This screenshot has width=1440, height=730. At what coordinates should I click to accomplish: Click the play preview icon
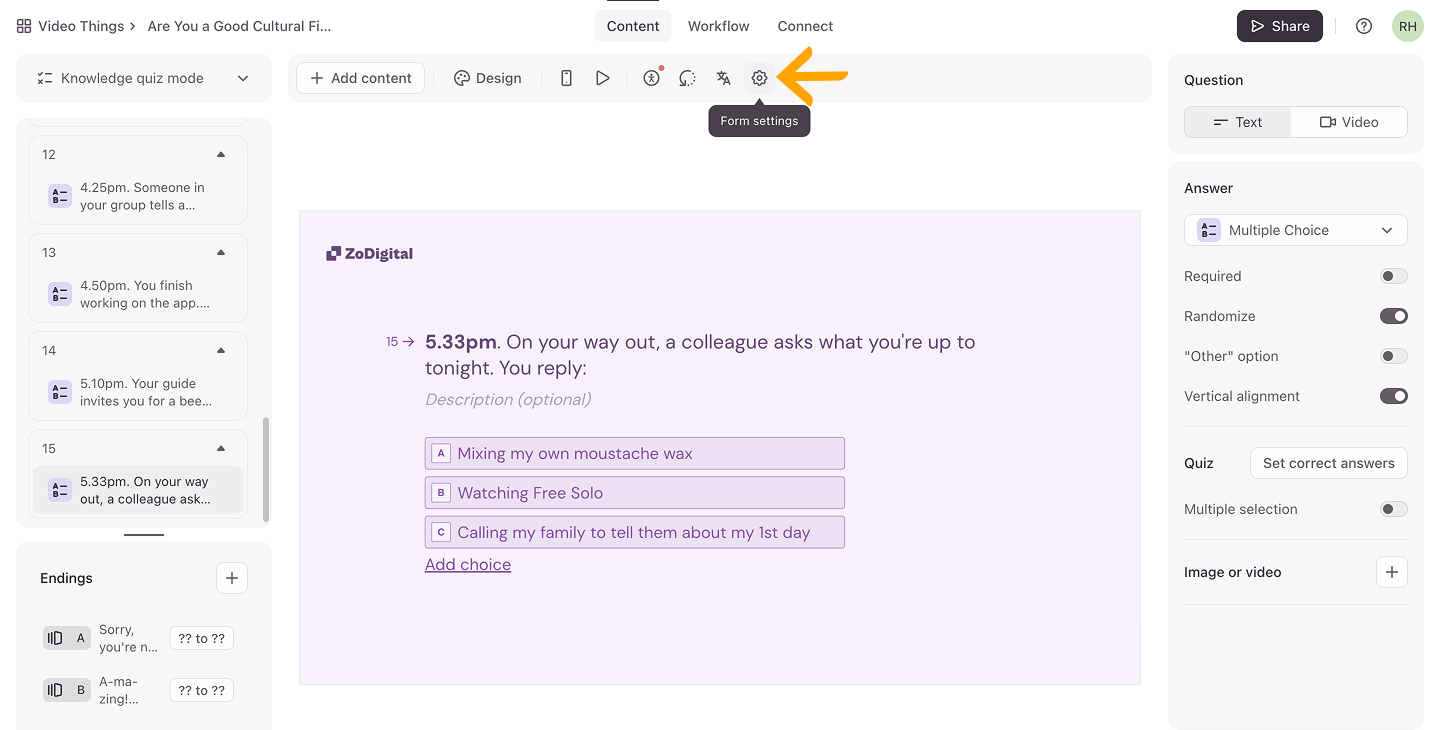coord(602,78)
